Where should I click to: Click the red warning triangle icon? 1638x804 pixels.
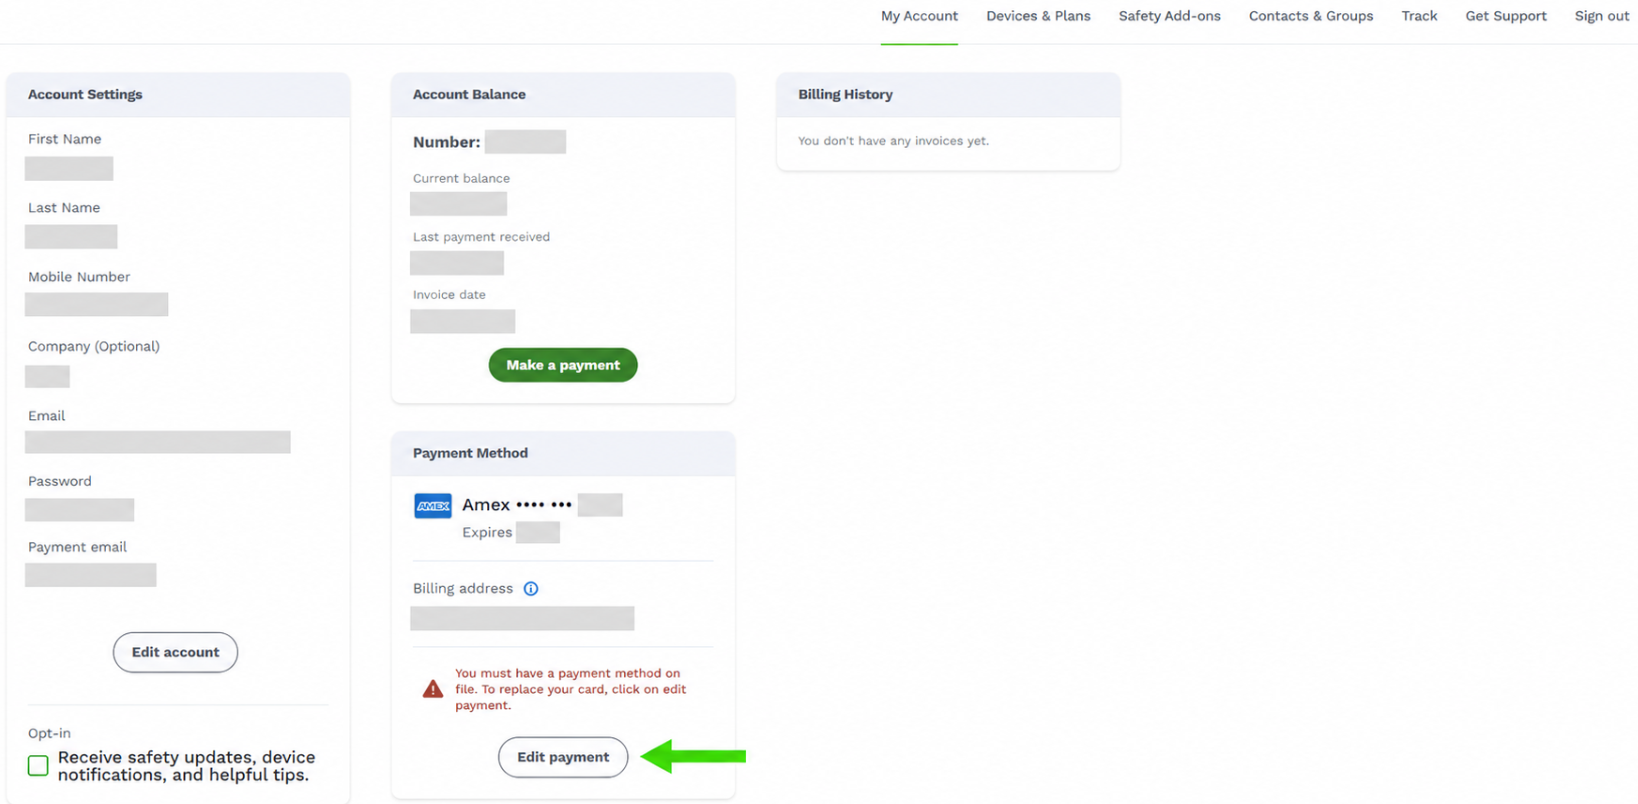(x=433, y=689)
